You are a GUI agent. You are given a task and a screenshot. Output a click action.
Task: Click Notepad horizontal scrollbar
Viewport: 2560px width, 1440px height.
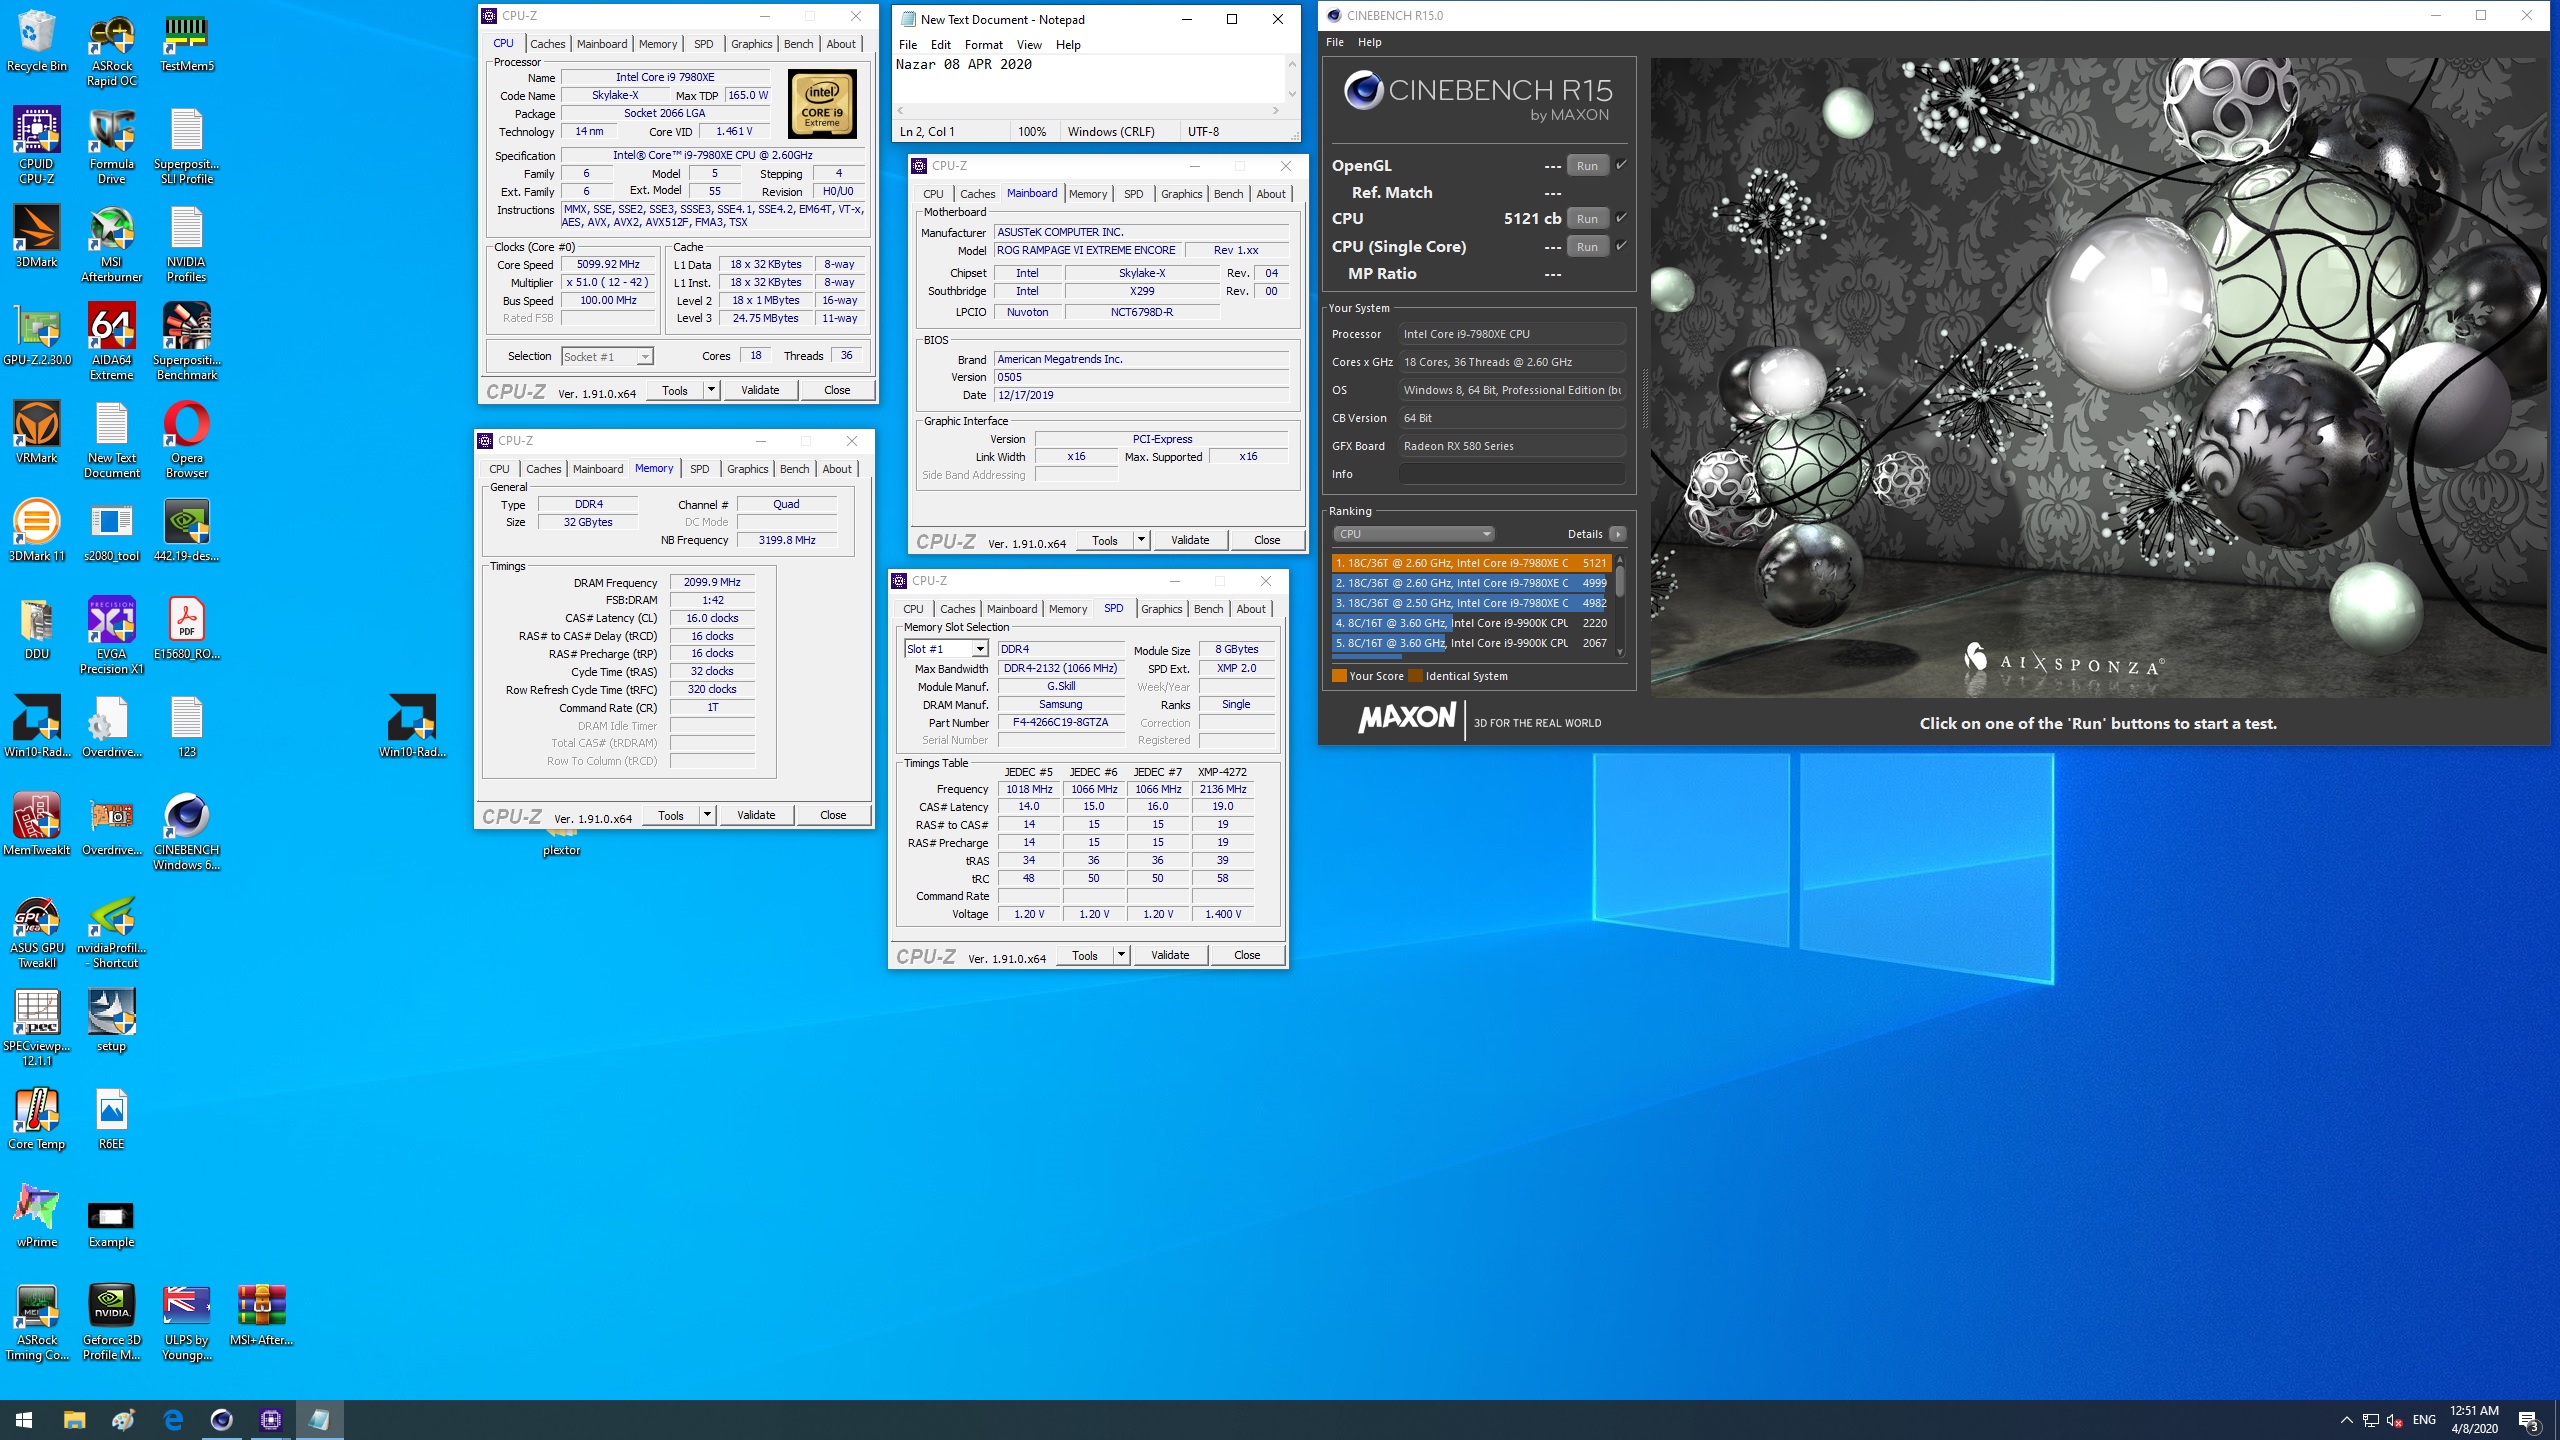tap(1089, 110)
